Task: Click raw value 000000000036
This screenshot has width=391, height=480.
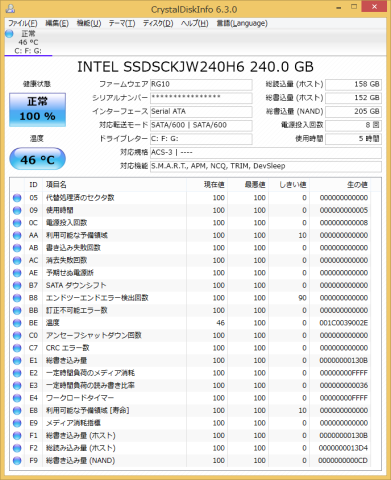Action: (x=344, y=386)
